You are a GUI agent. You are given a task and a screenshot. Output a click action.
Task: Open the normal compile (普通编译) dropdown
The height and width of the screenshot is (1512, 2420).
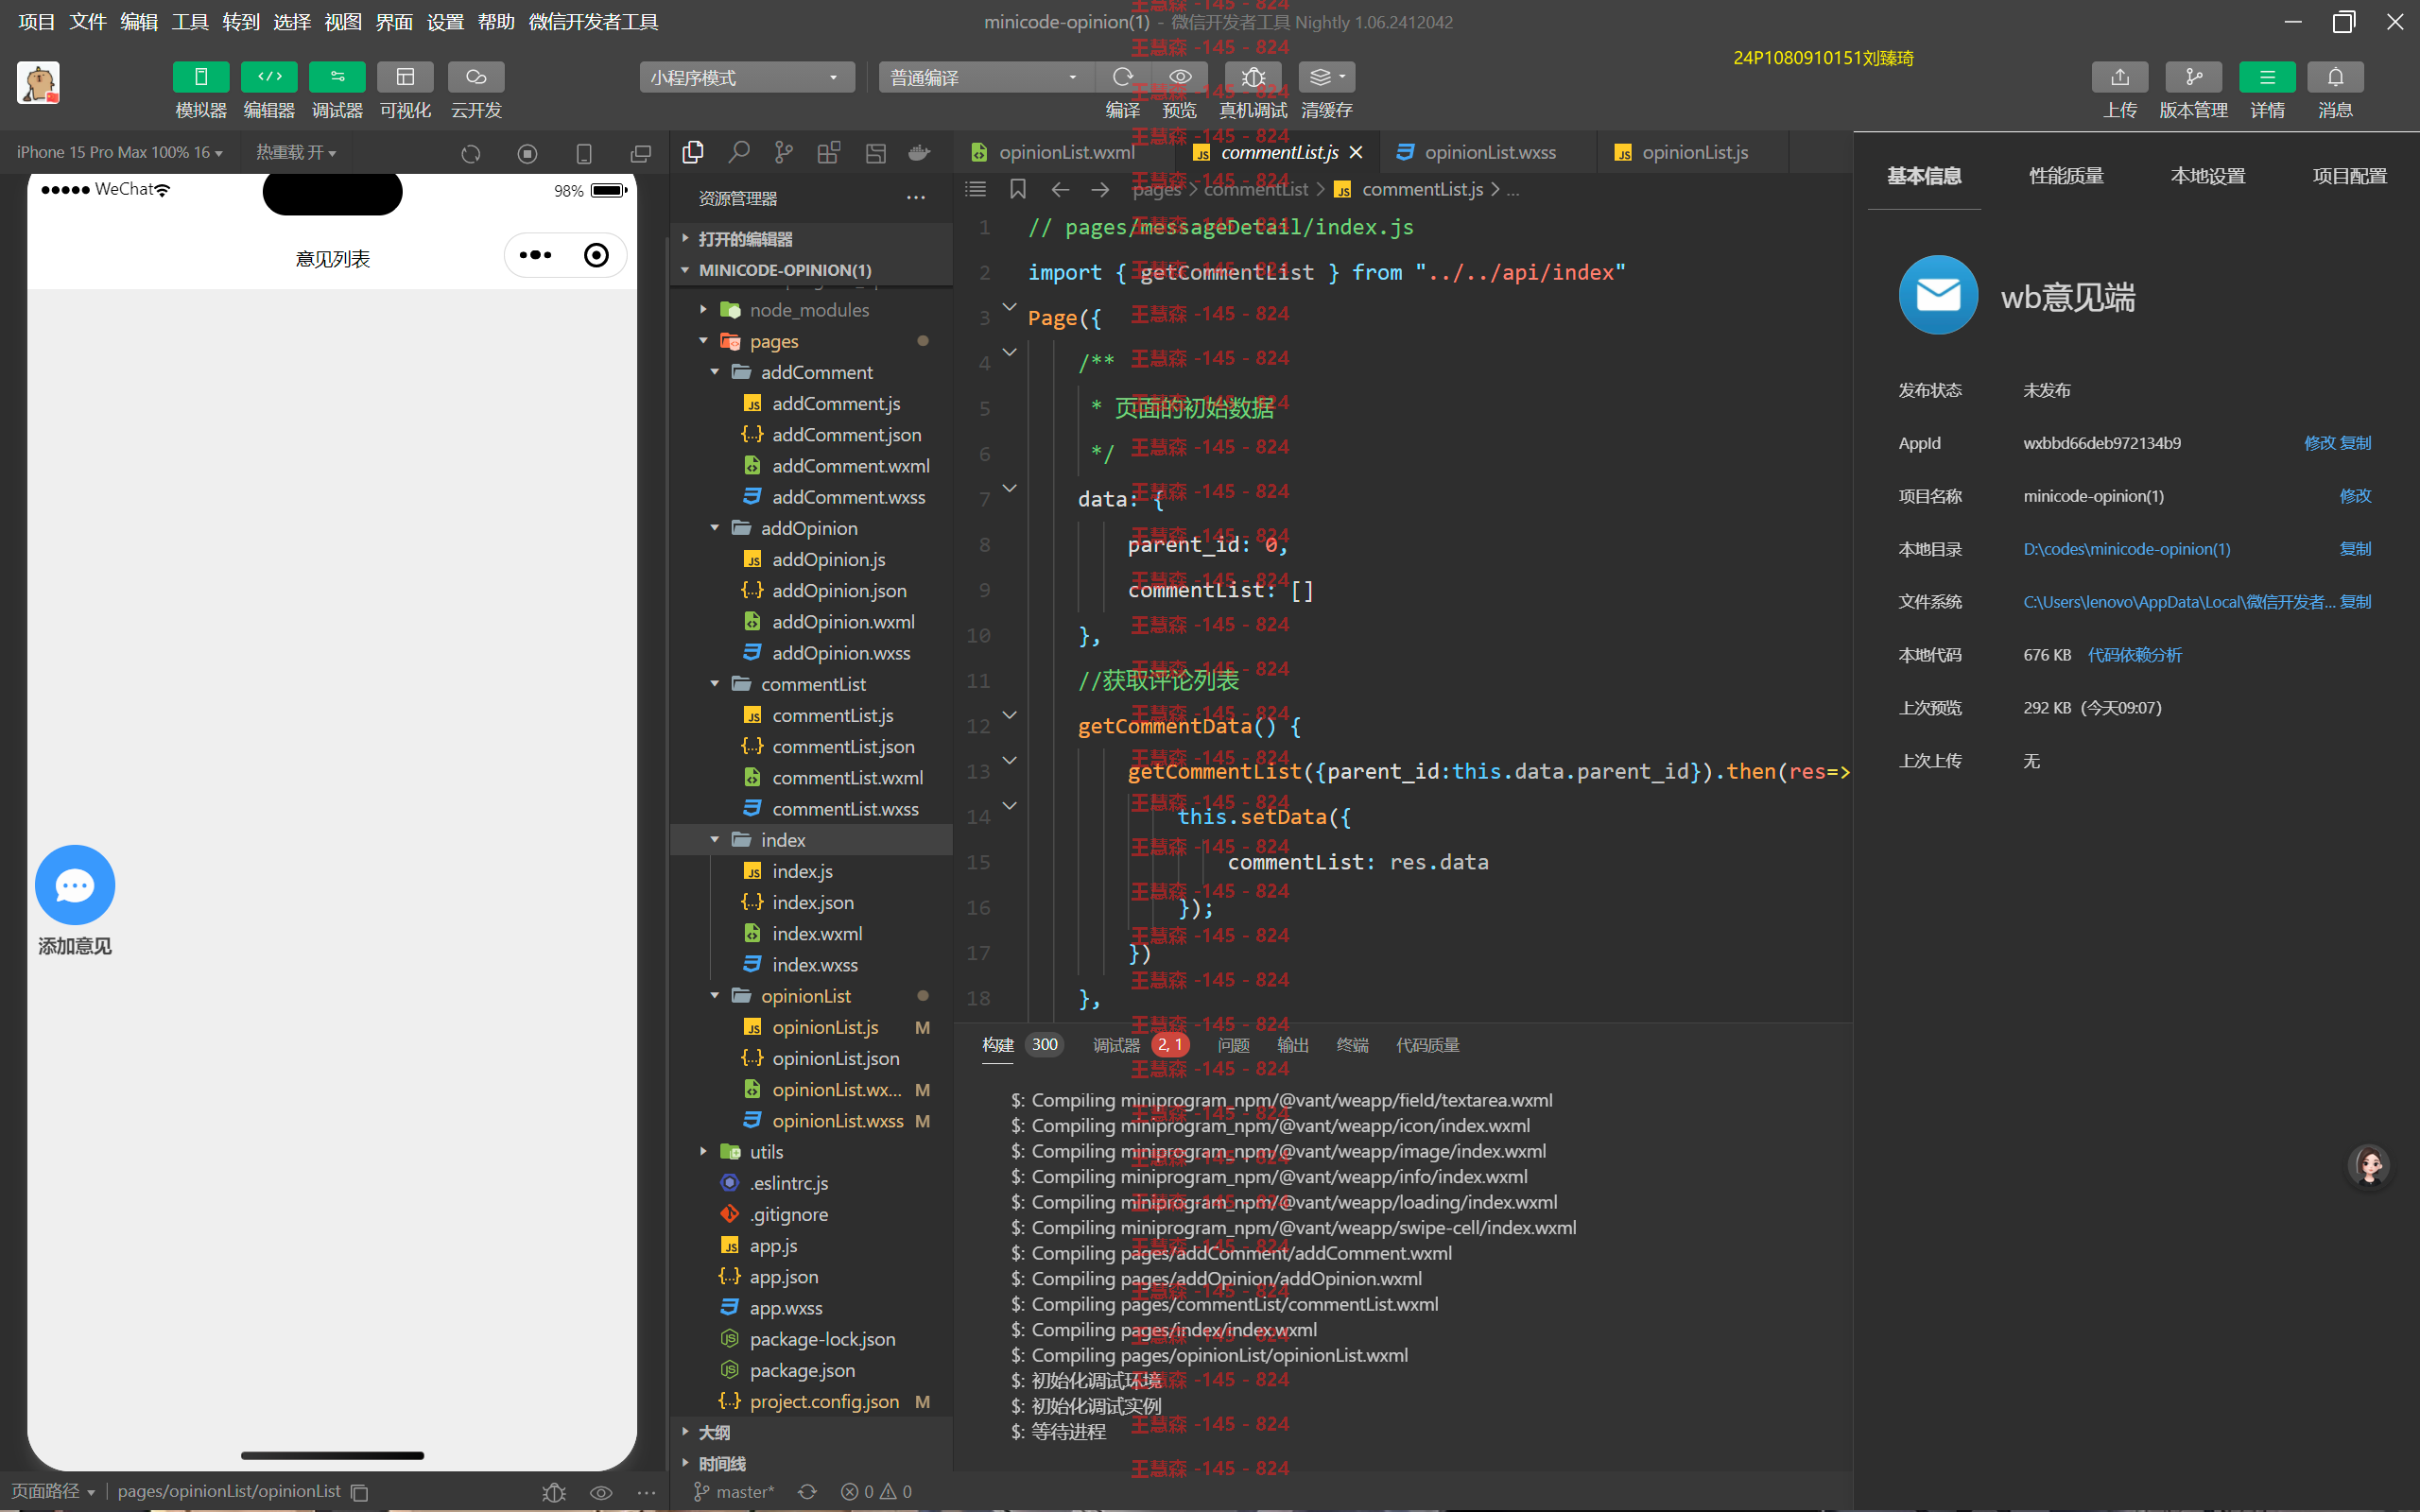[986, 77]
